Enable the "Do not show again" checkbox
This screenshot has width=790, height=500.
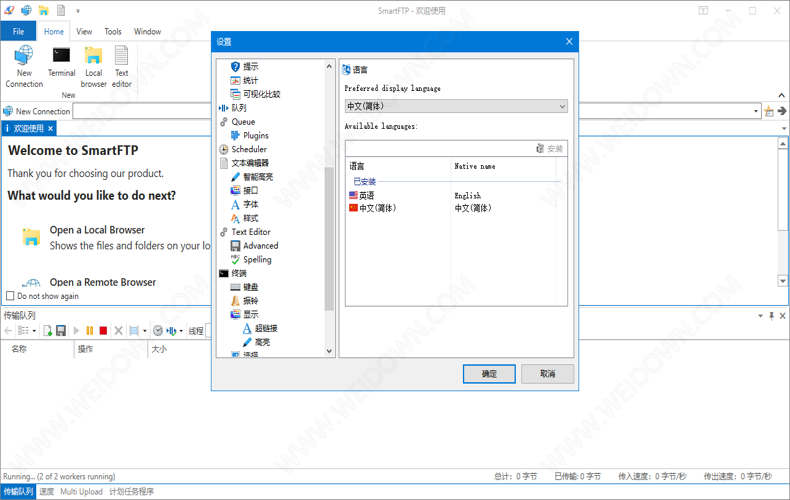pos(11,296)
